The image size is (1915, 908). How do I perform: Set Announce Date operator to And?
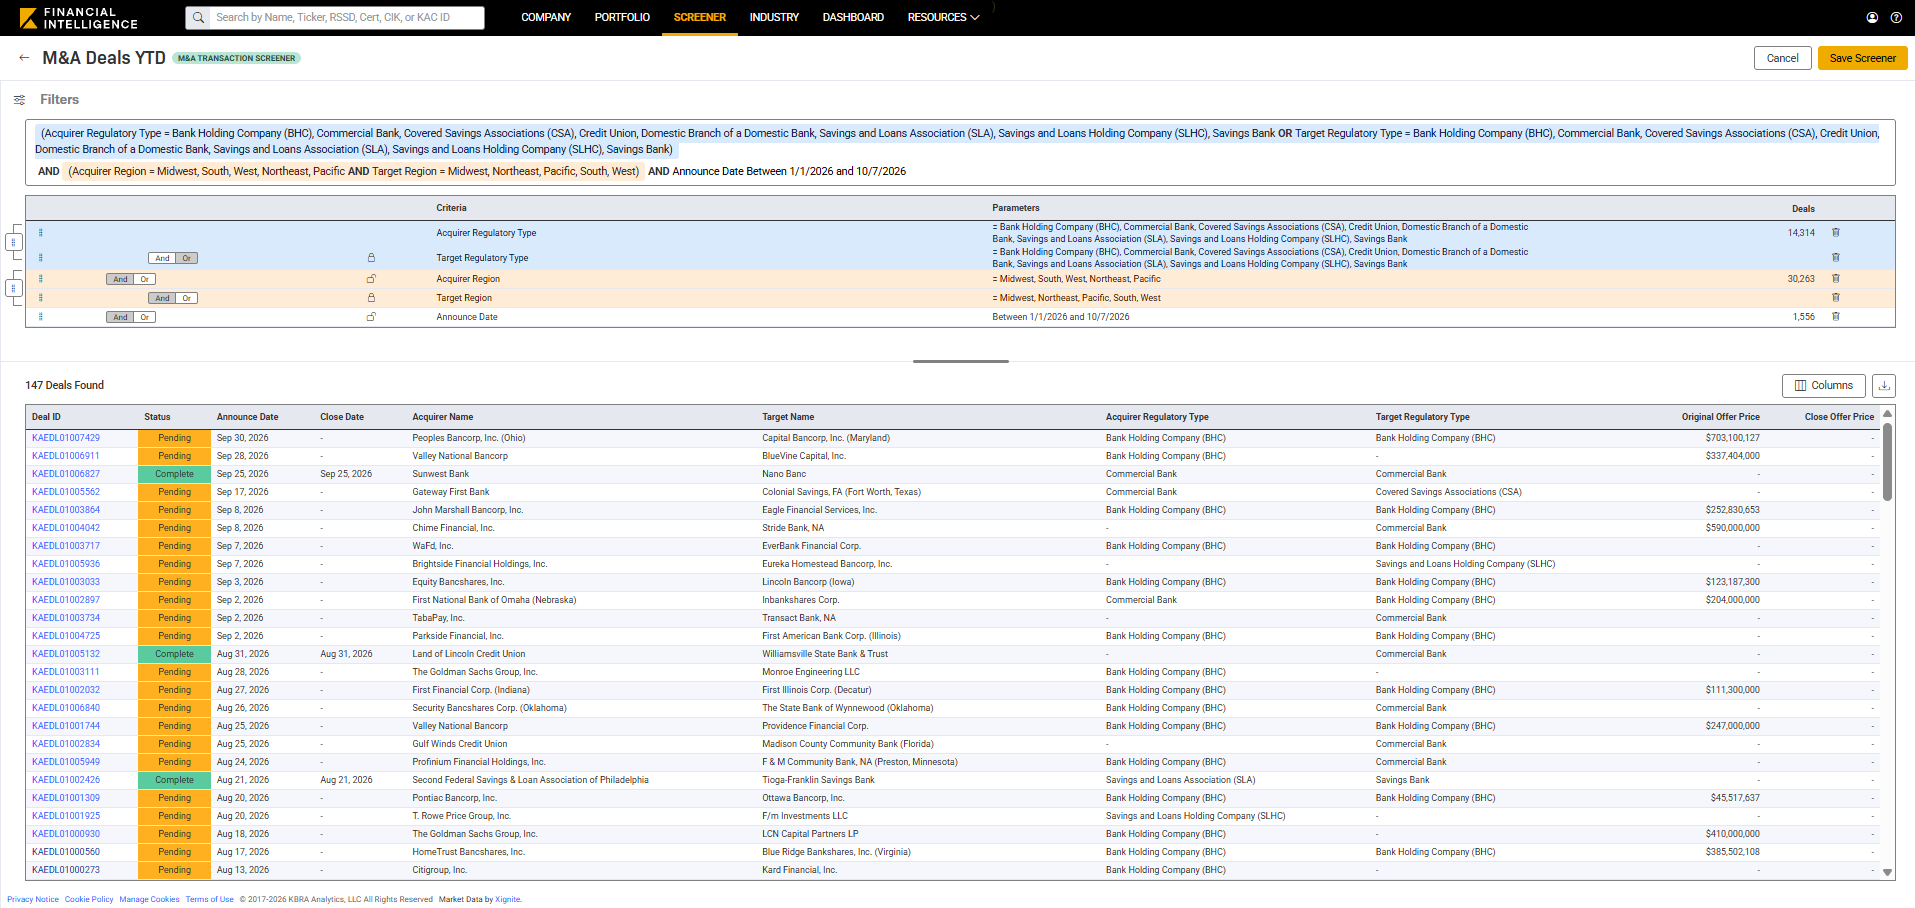pos(120,317)
